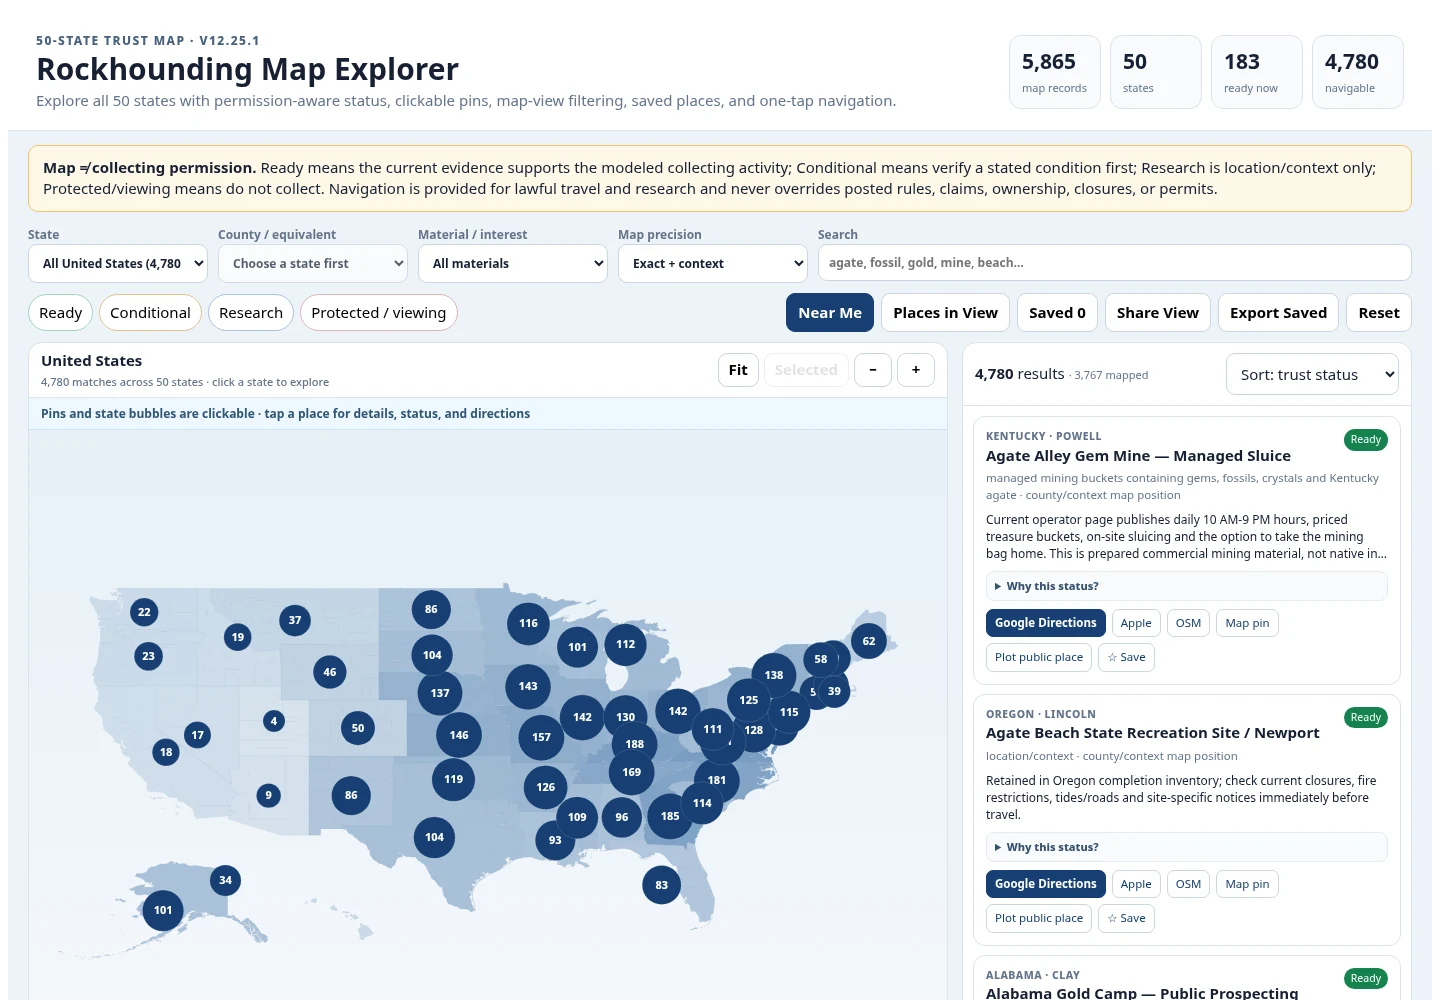Click the map bubble labeled 116
Screen dimensions: 1440x1000
click(528, 623)
